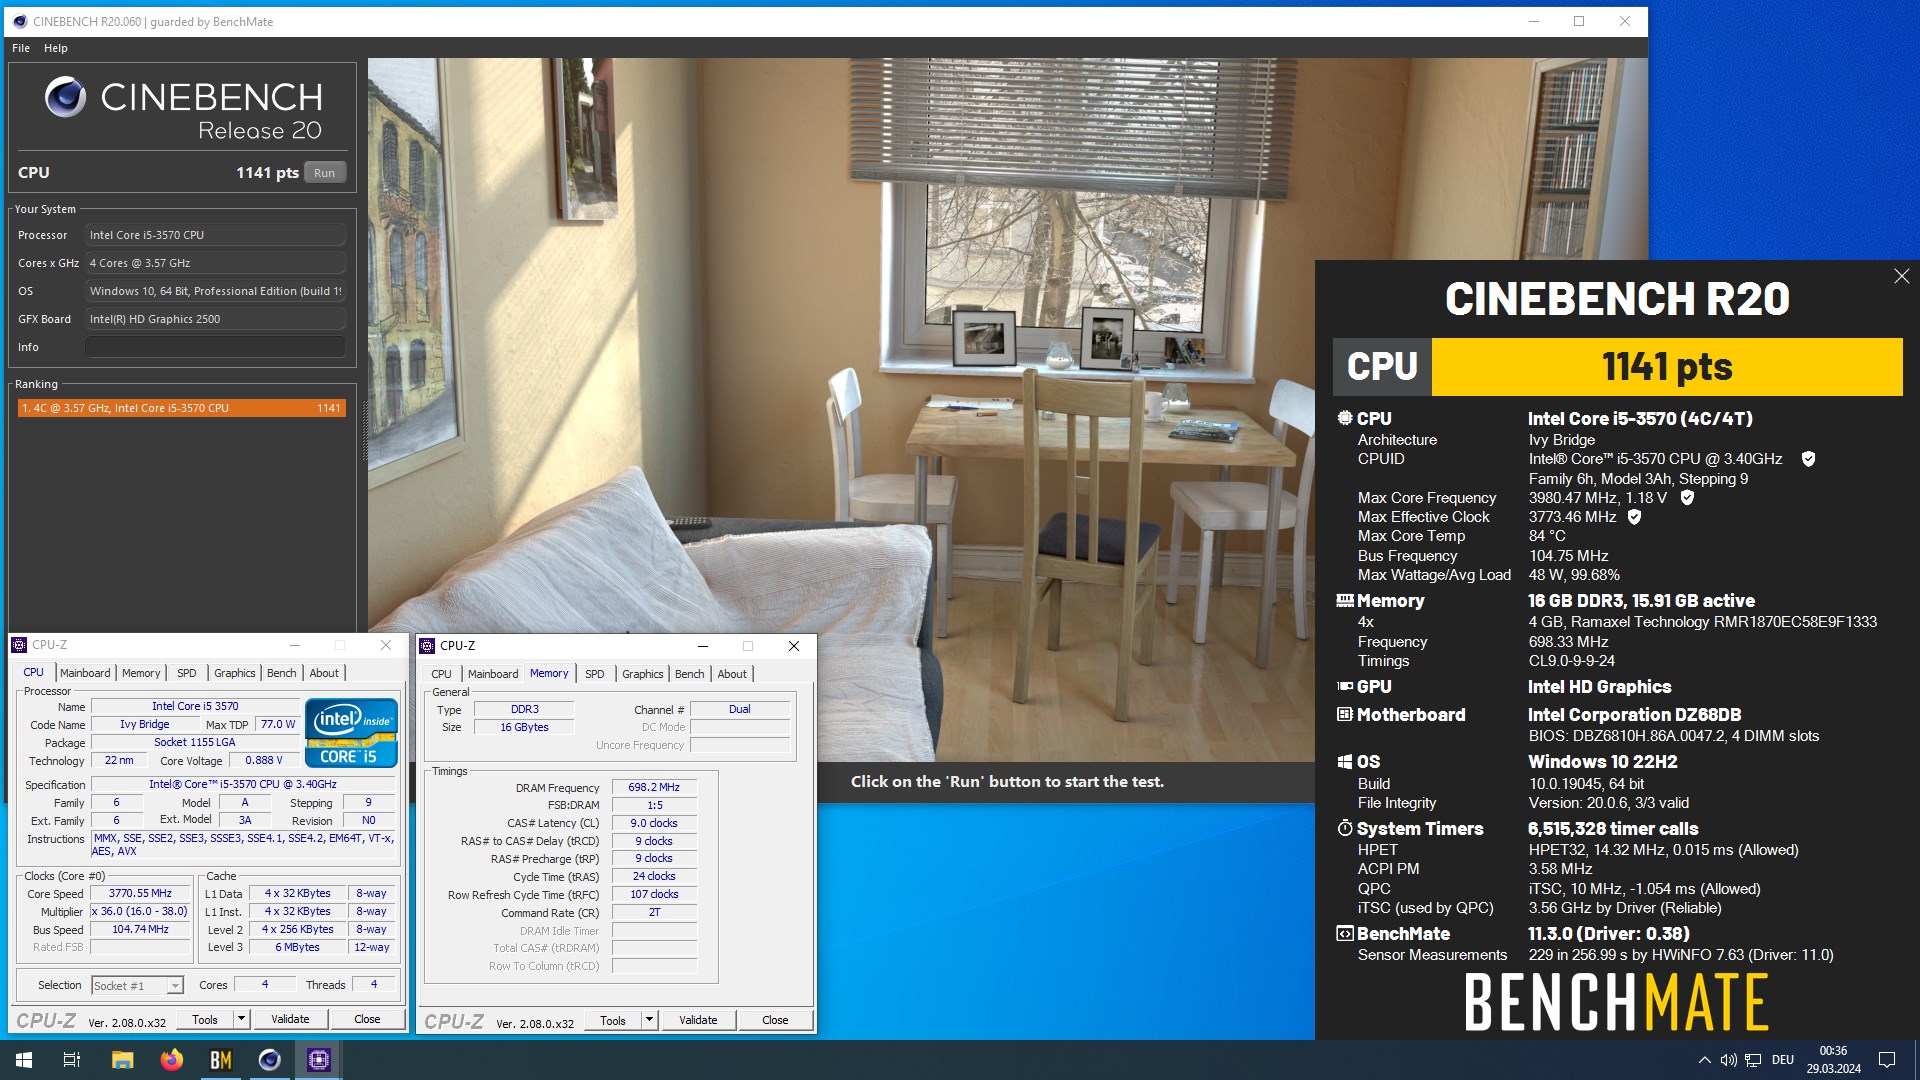Switch to BenchMate taskbar icon

pyautogui.click(x=221, y=1060)
